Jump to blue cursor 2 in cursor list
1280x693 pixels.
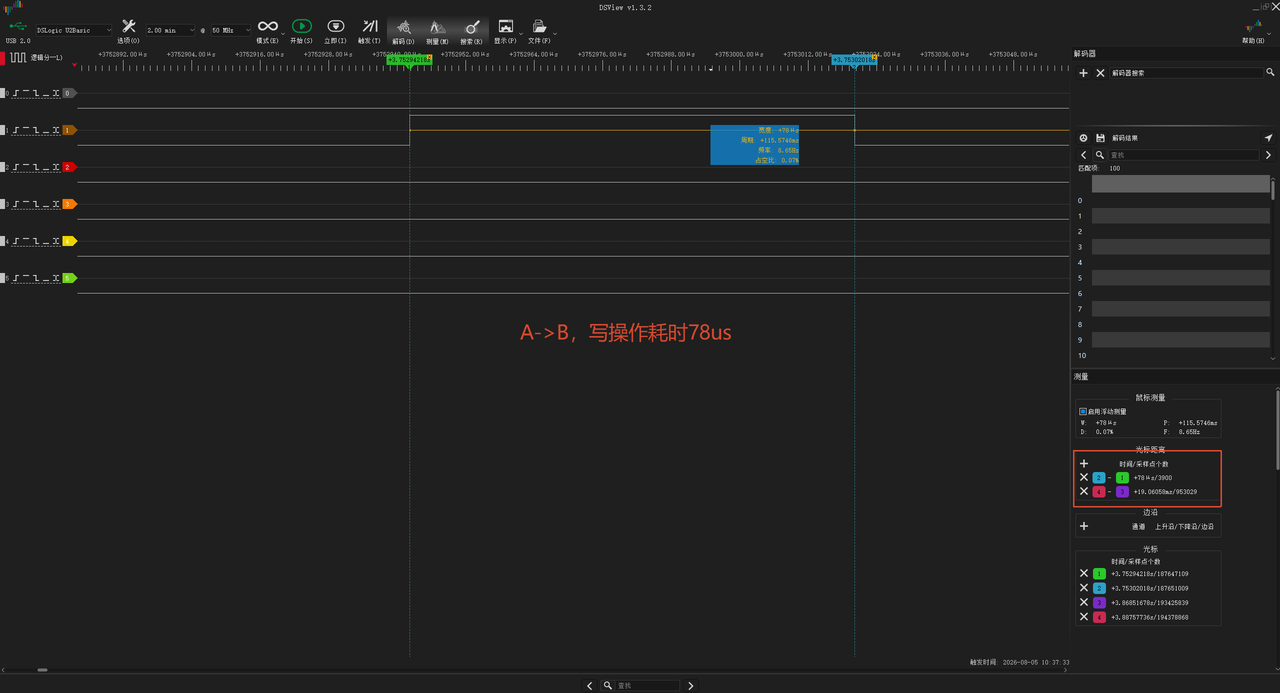pyautogui.click(x=1099, y=589)
